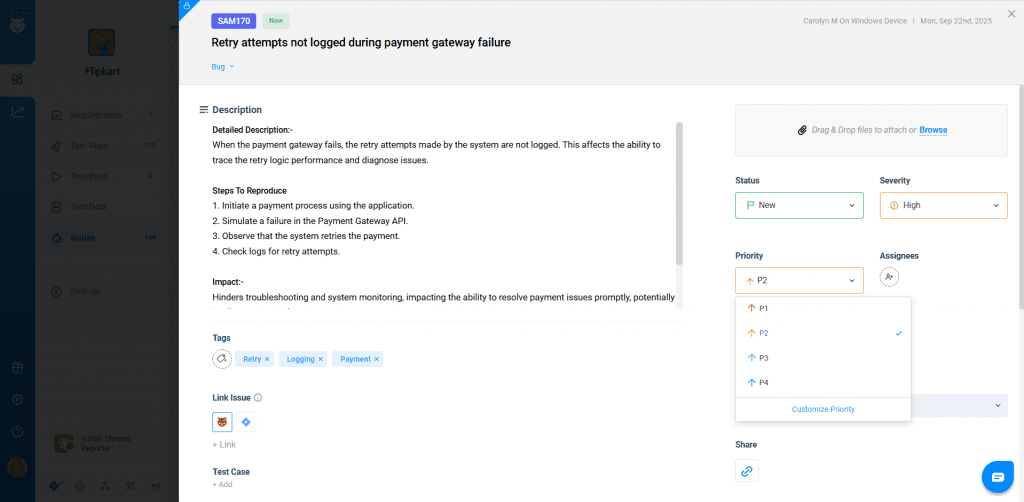Screen dimensions: 1024x502
Task: Click the Link Issue info icon
Action: coord(258,397)
